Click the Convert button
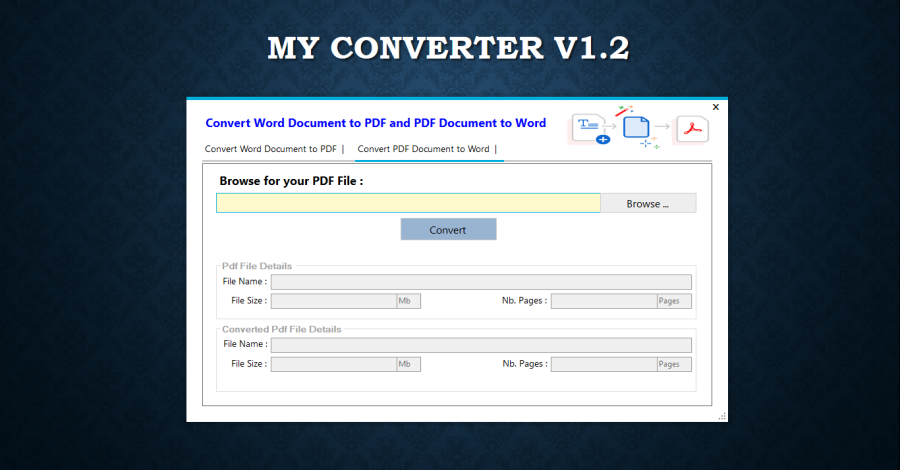The height and width of the screenshot is (470, 900). 448,230
